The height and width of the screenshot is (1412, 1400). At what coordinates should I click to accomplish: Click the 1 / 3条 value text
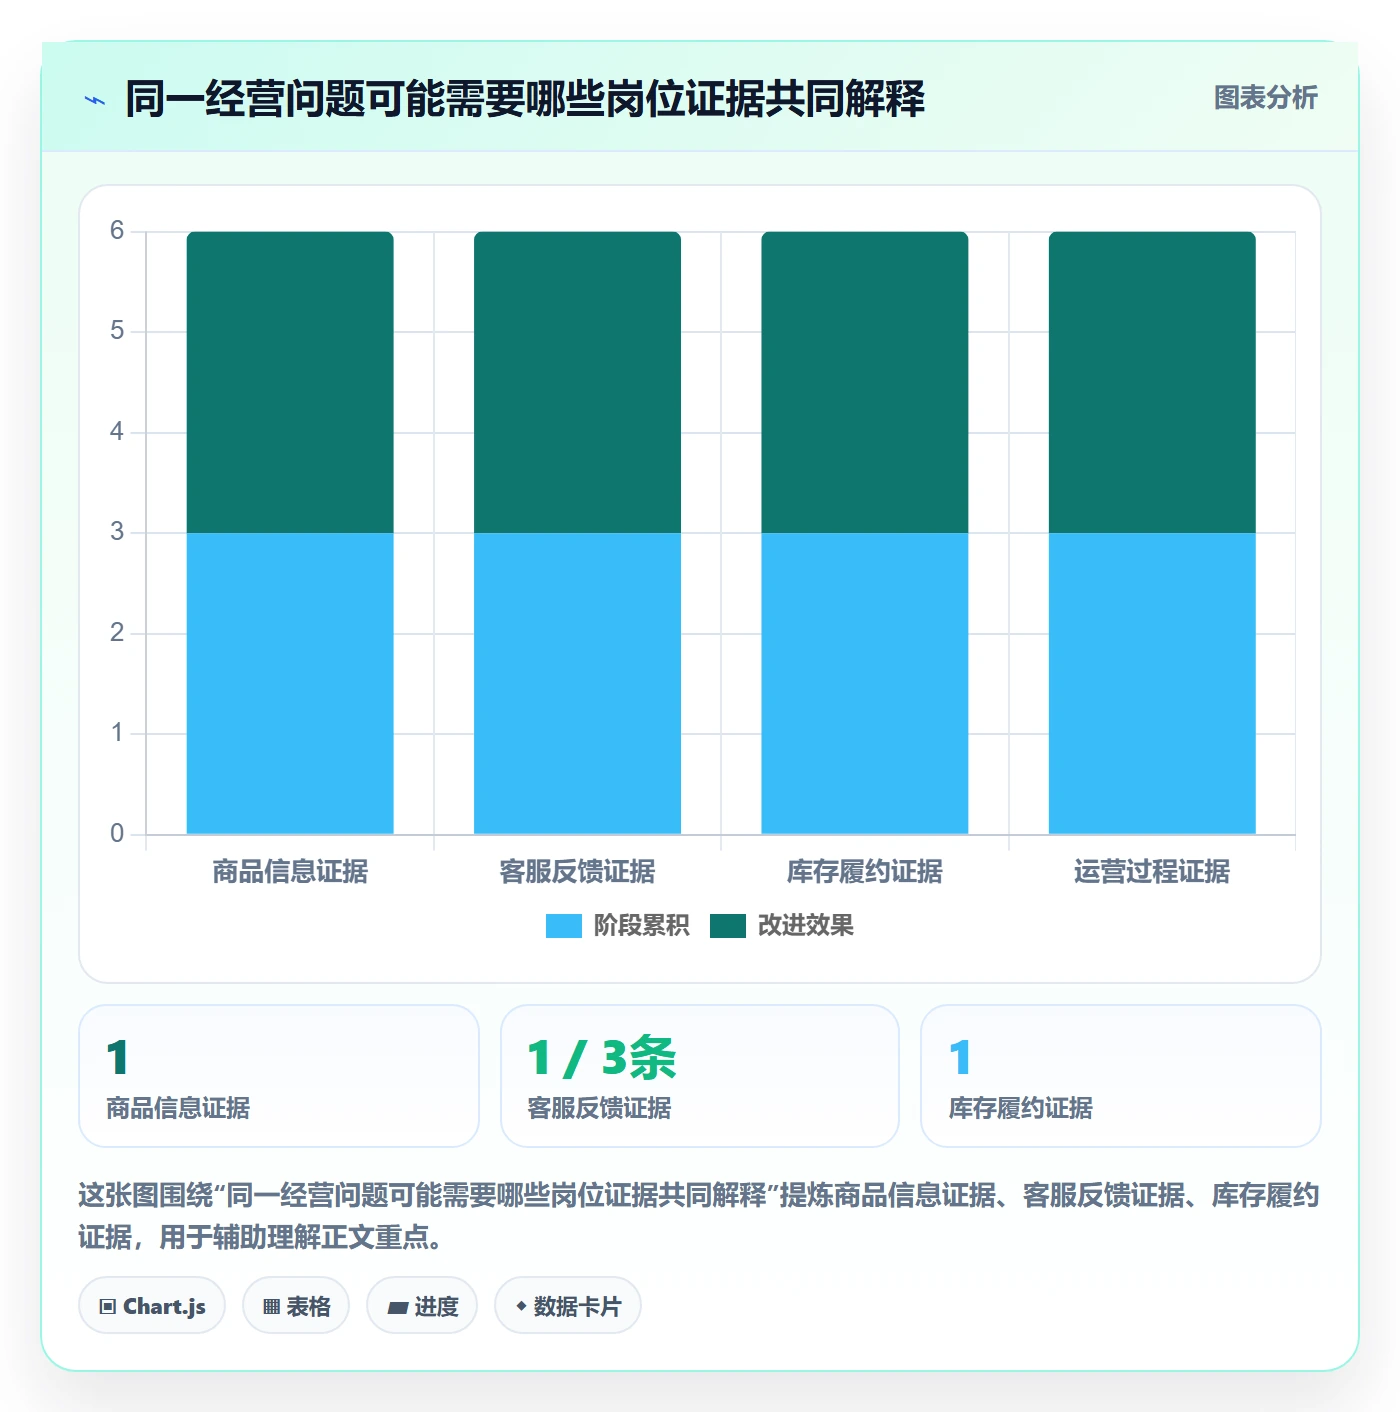pyautogui.click(x=602, y=1058)
